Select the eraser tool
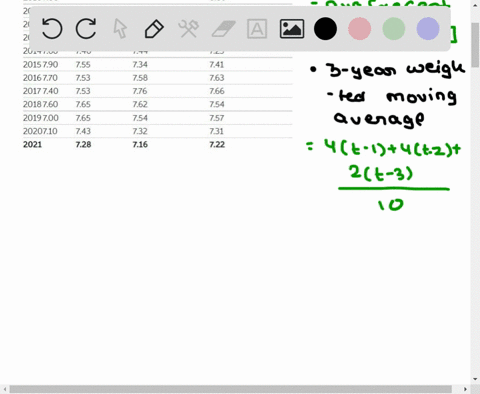This screenshot has height=394, width=480. 223,29
